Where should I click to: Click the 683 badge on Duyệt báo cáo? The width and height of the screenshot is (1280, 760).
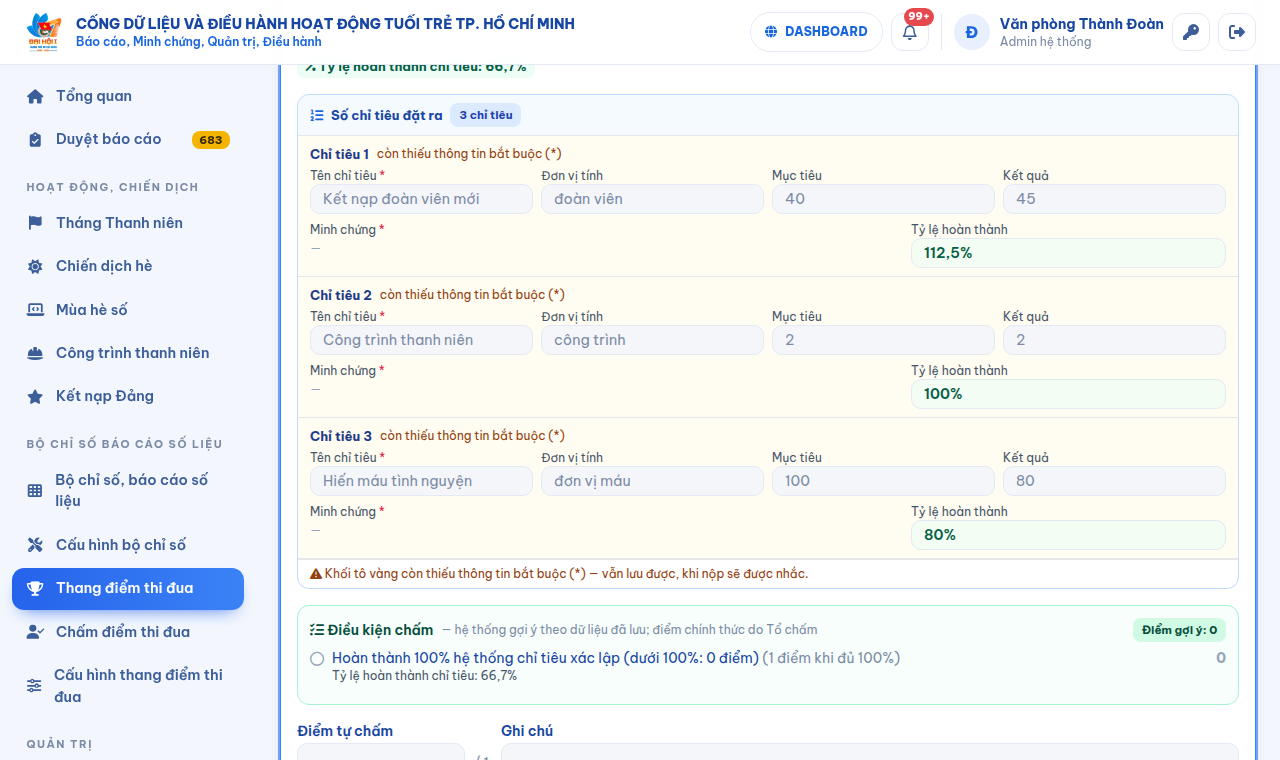(211, 140)
